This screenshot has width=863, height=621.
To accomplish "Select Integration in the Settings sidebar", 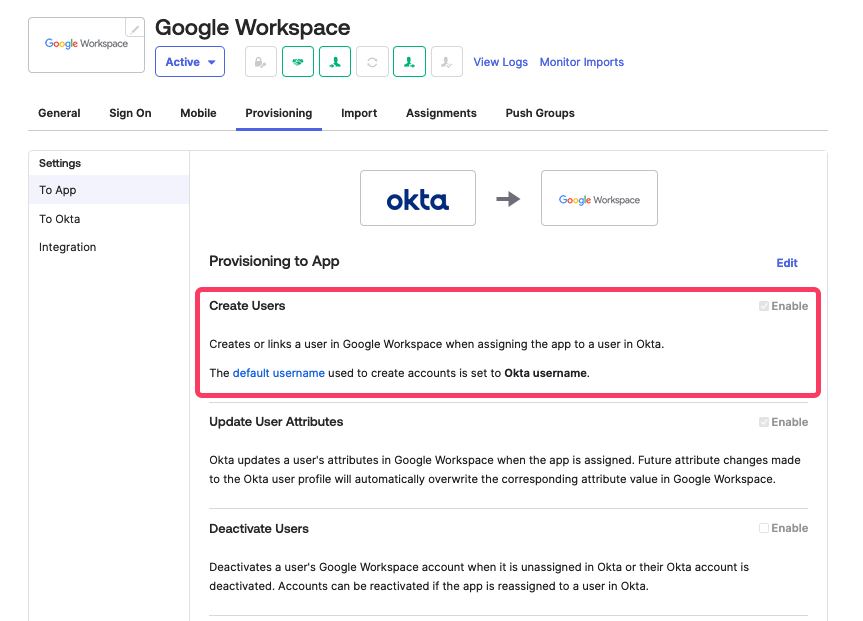I will coord(68,247).
